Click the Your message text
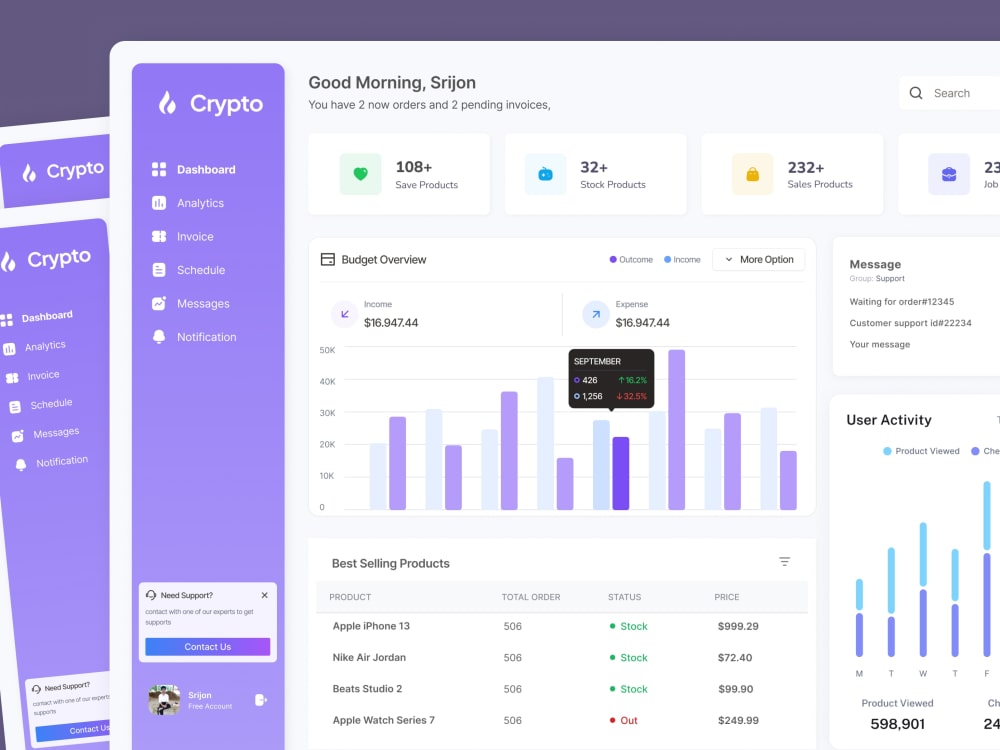Screen dimensions: 1000x750 click(x=879, y=344)
